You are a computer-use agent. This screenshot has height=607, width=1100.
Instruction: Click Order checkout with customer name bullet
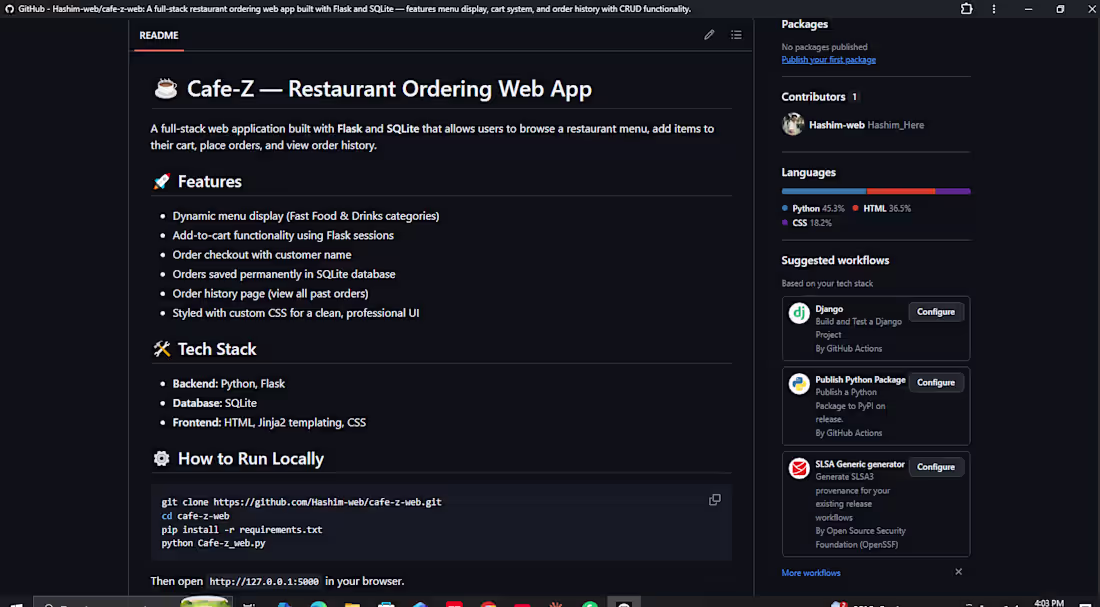[x=262, y=255]
